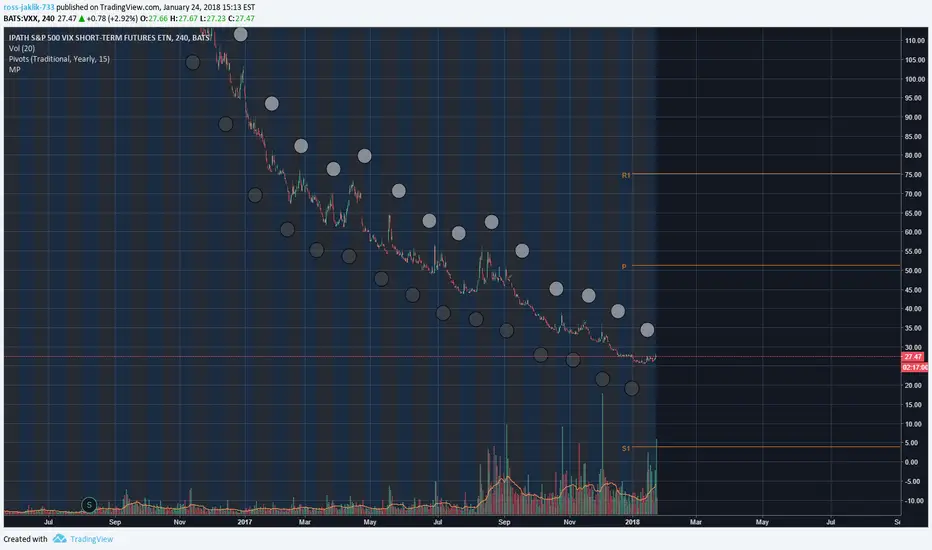
Task: Click the 2017 label on time axis
Action: click(245, 522)
